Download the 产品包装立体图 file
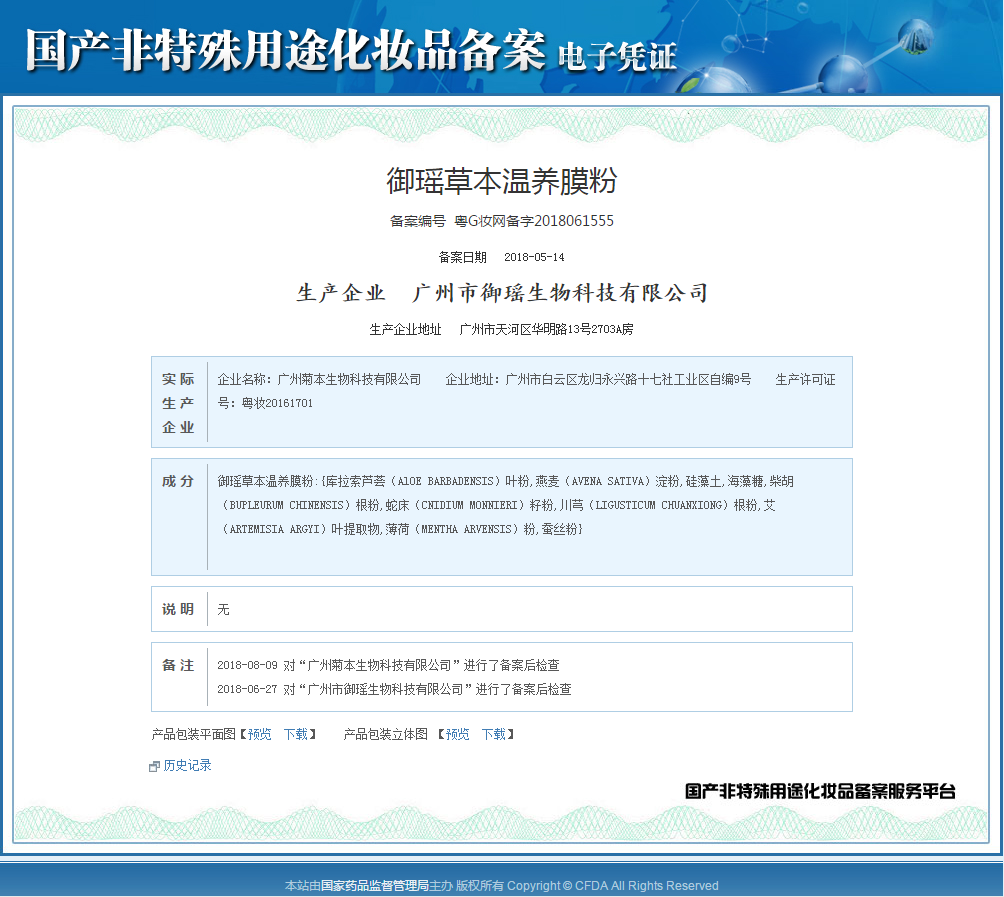 tap(493, 734)
